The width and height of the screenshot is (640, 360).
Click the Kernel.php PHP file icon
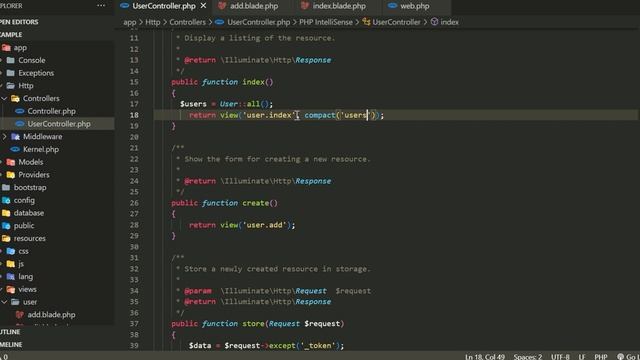tap(15, 149)
